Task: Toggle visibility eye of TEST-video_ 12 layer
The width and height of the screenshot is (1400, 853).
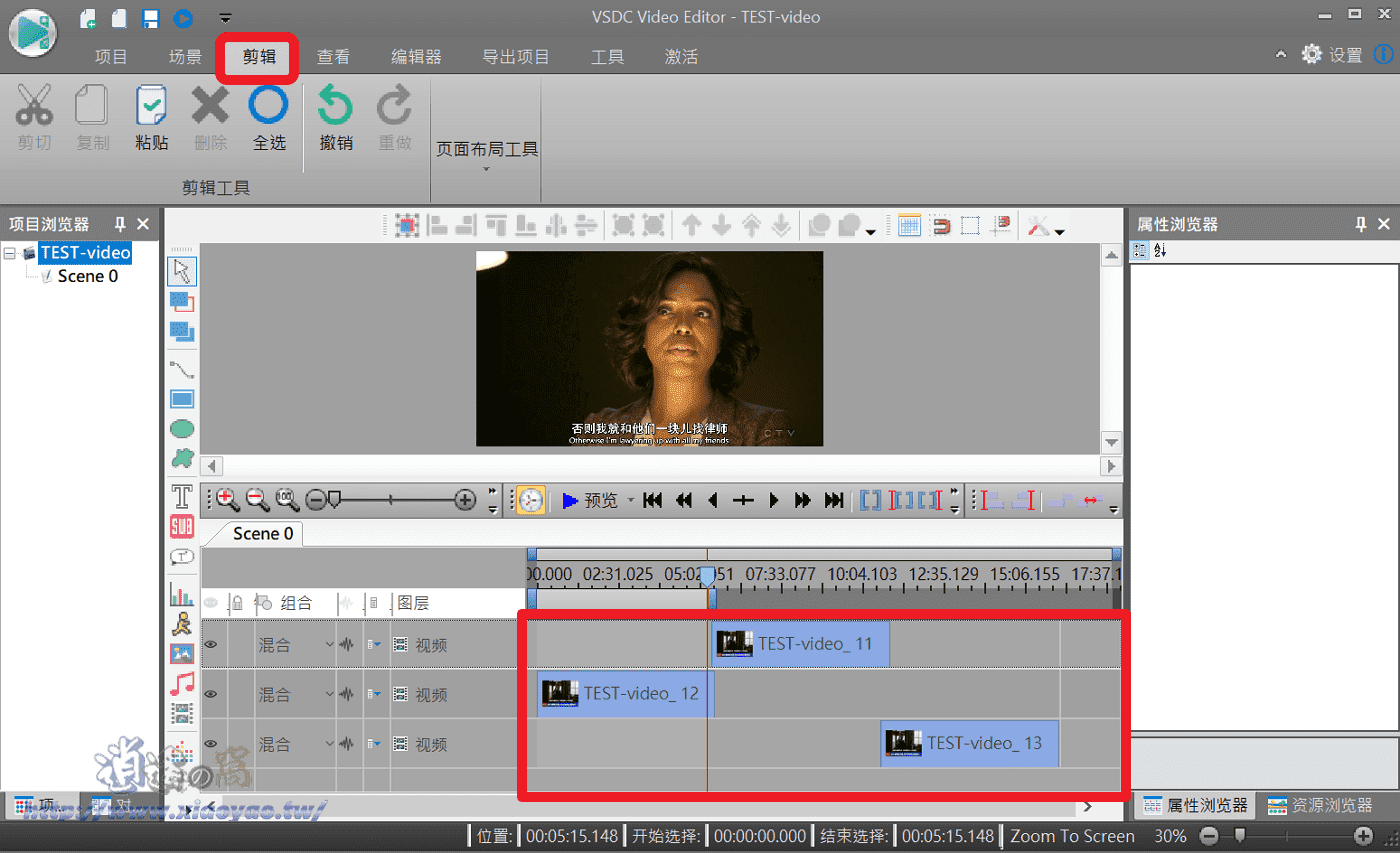Action: click(x=211, y=694)
